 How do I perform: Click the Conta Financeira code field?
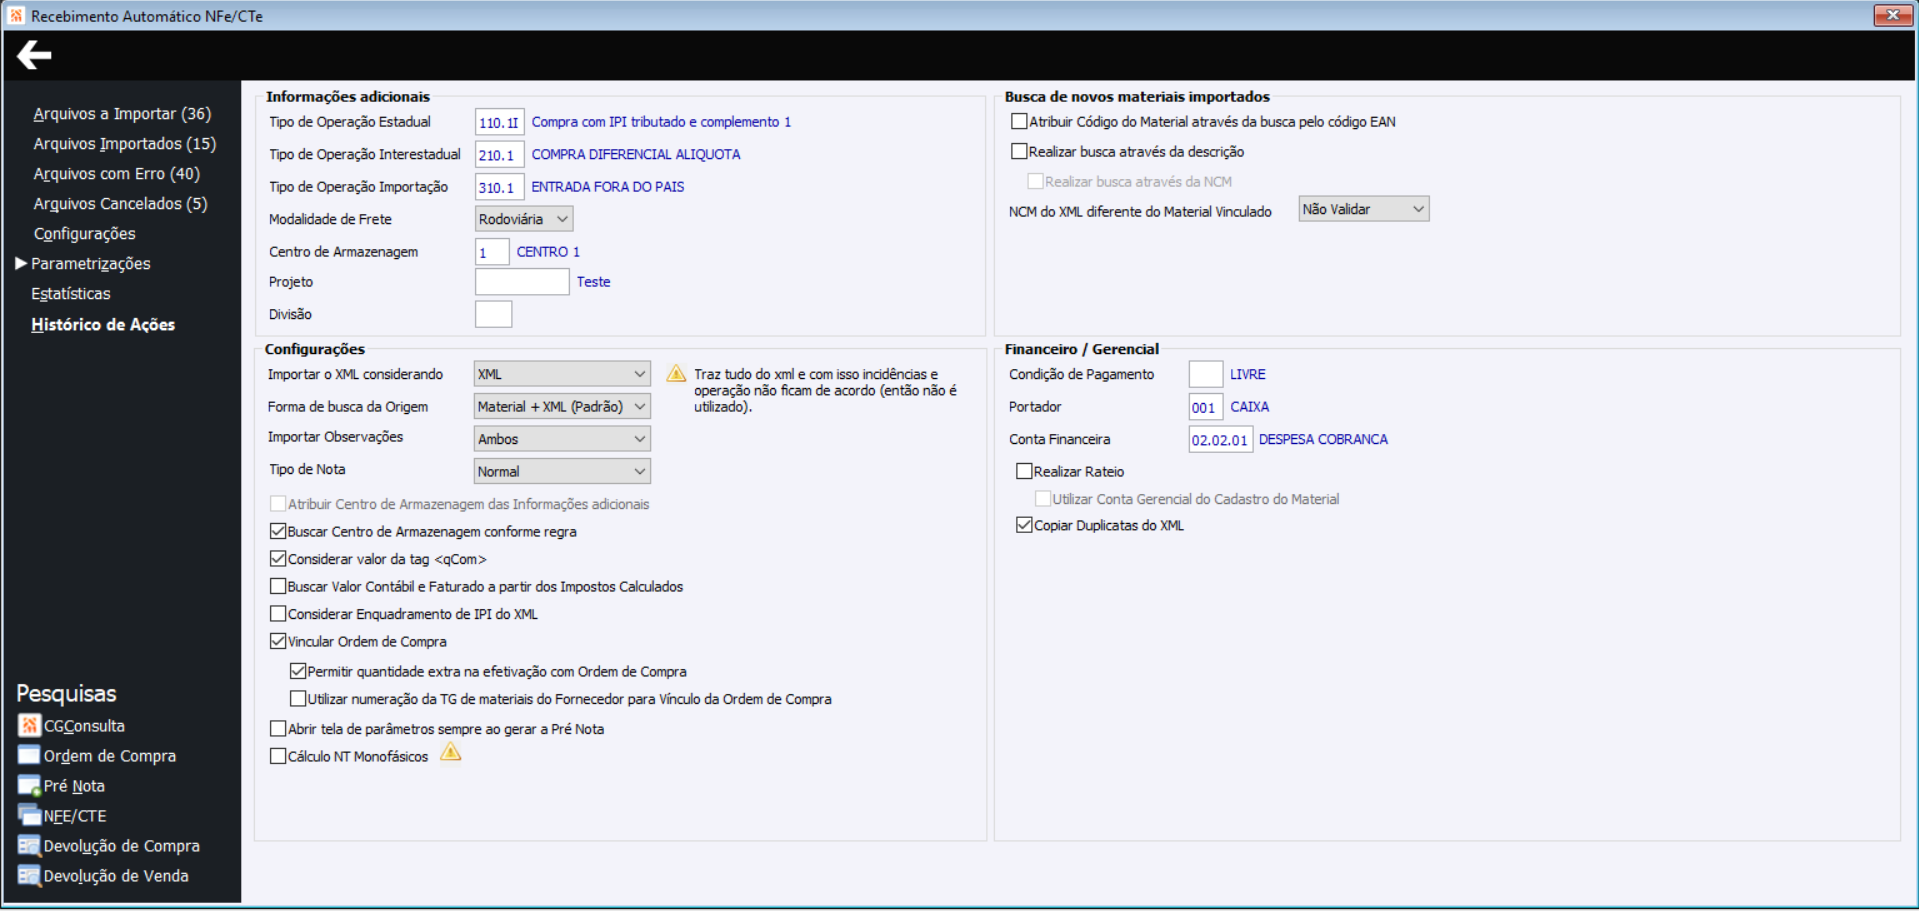1220,439
